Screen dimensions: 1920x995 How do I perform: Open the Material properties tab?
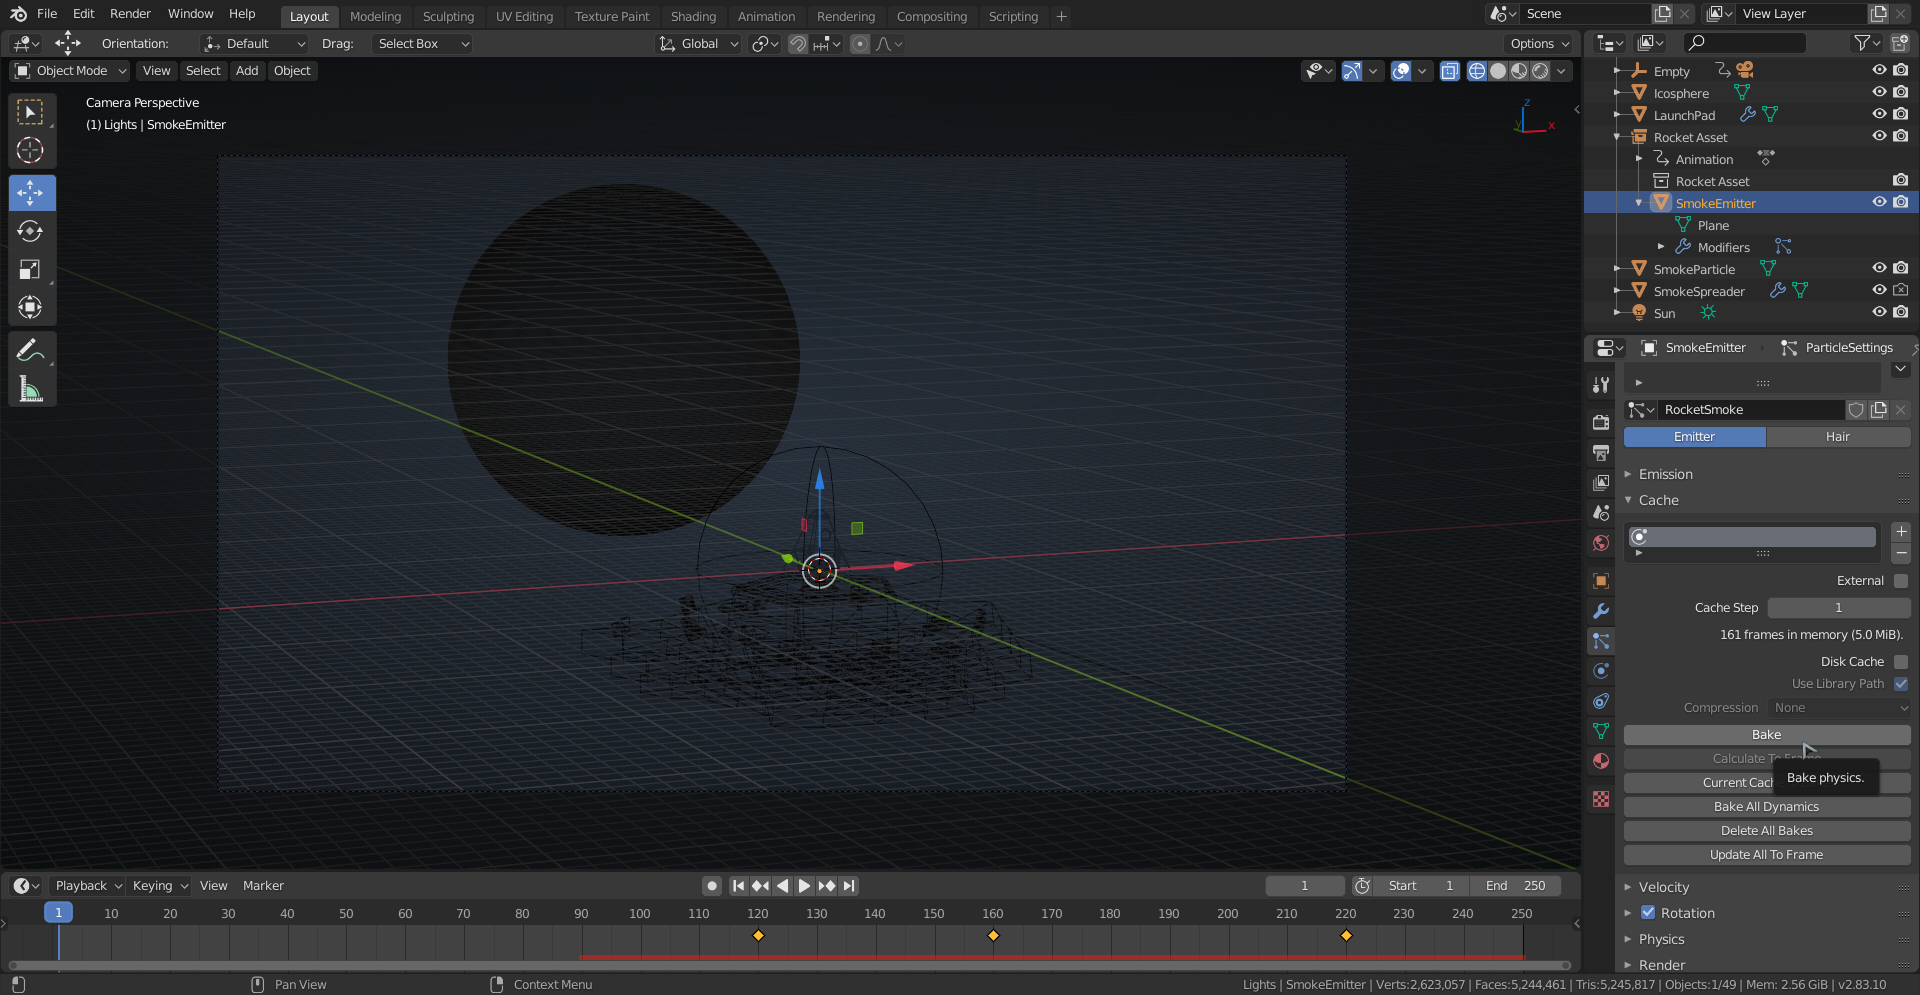click(1601, 761)
